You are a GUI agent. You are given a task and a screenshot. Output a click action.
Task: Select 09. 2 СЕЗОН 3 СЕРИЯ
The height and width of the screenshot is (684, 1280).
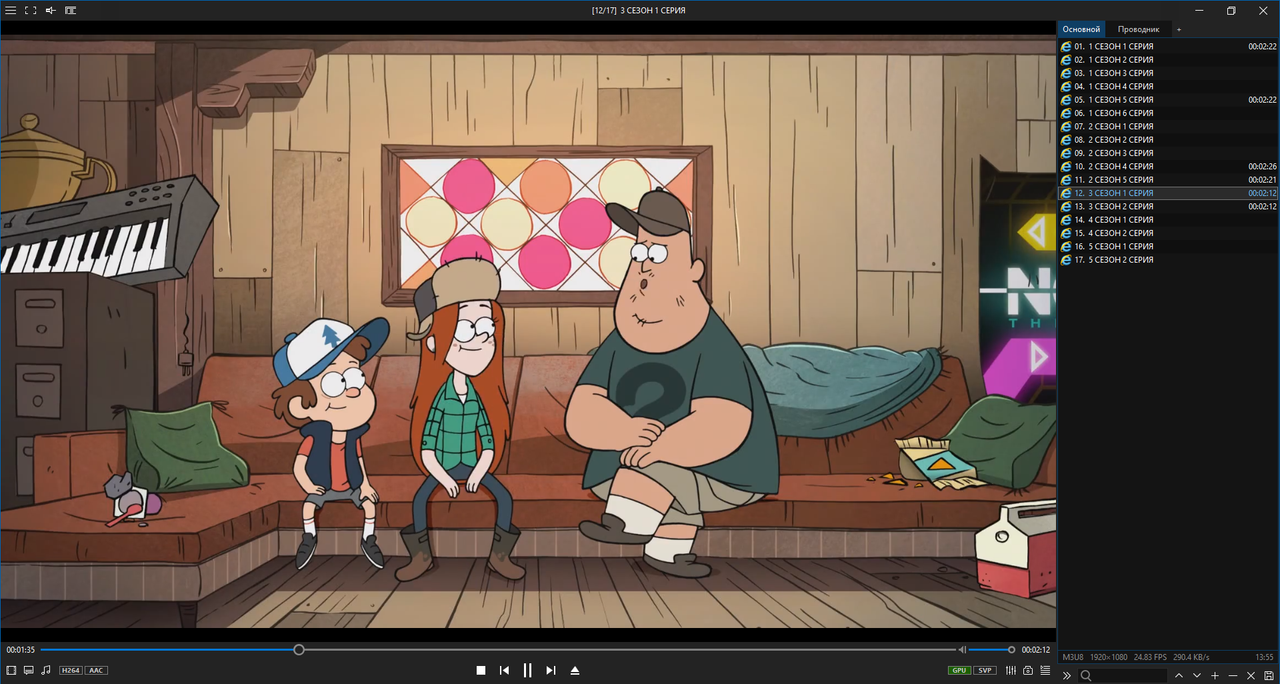click(1168, 153)
